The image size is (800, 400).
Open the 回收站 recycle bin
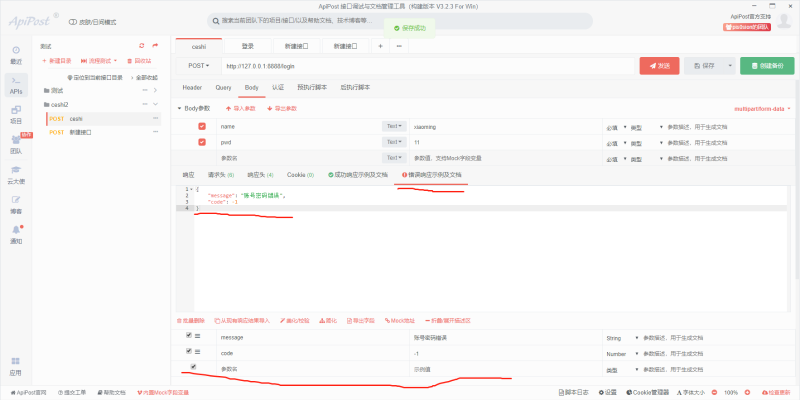(x=139, y=61)
